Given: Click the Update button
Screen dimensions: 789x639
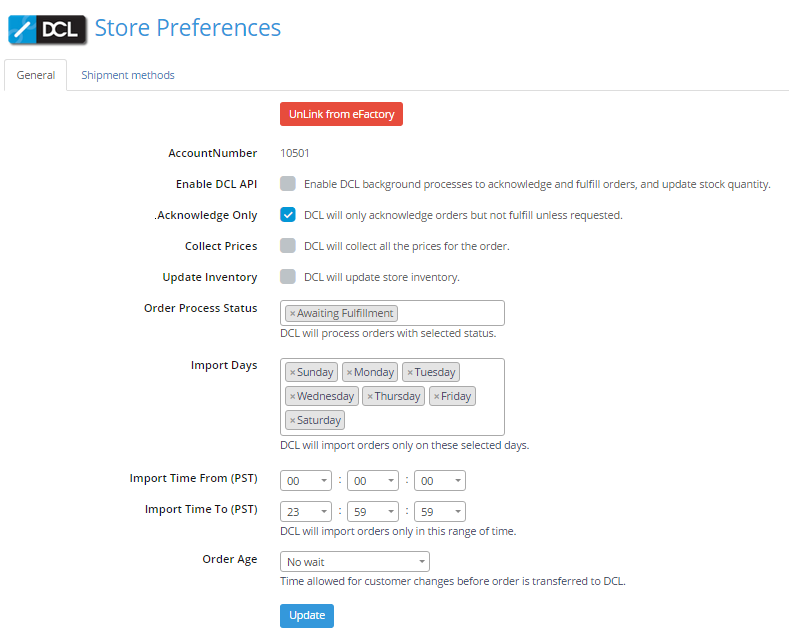Looking at the screenshot, I should click(x=307, y=615).
